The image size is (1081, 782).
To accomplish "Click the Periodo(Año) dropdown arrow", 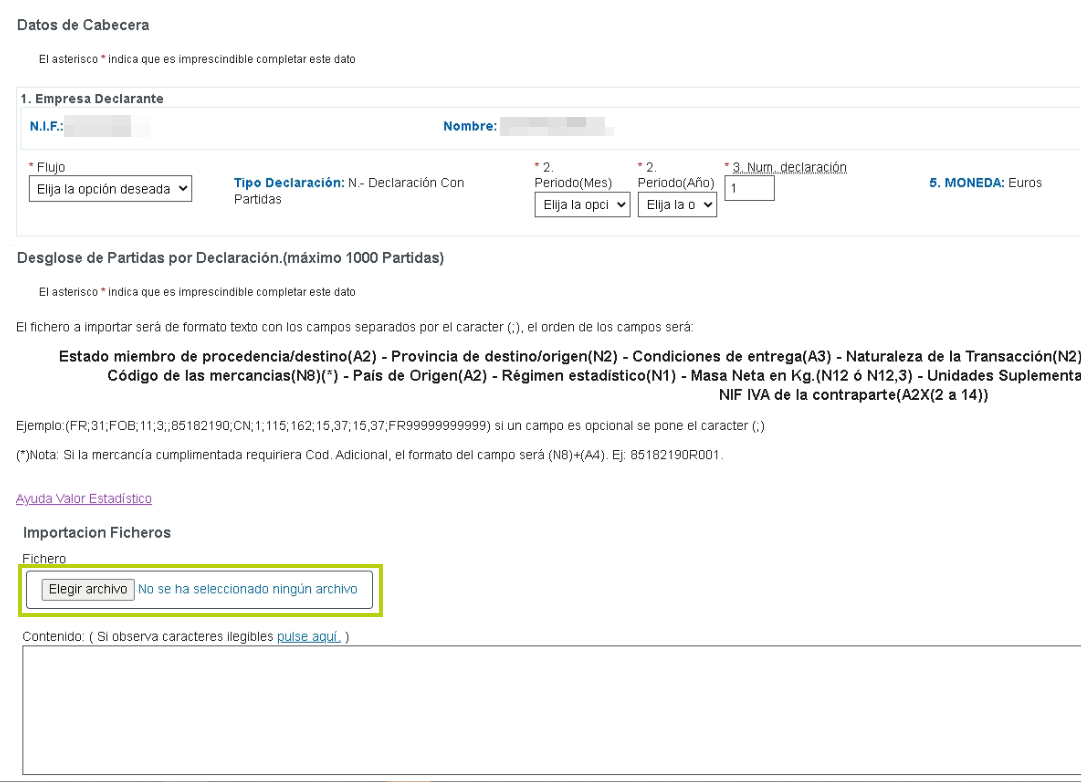I will coord(708,205).
